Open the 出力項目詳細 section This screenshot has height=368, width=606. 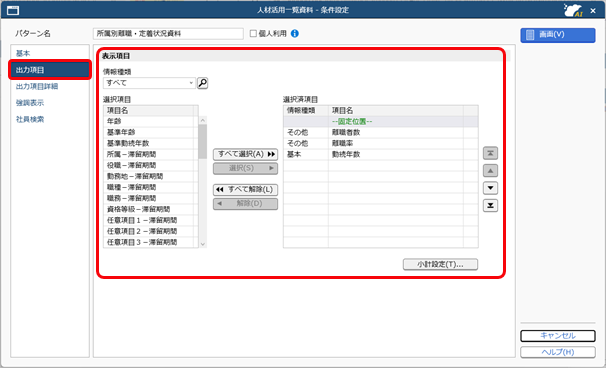[x=37, y=87]
